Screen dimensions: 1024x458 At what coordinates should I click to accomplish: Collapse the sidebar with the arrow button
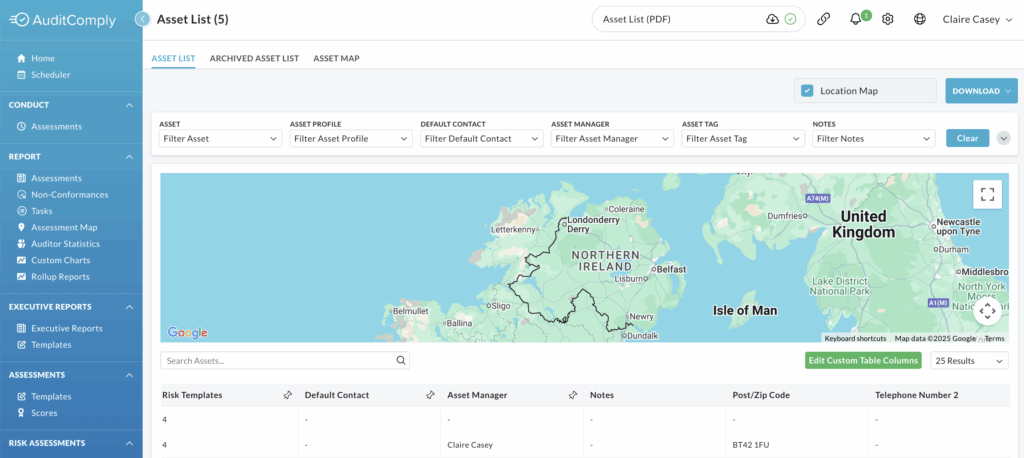pyautogui.click(x=143, y=19)
